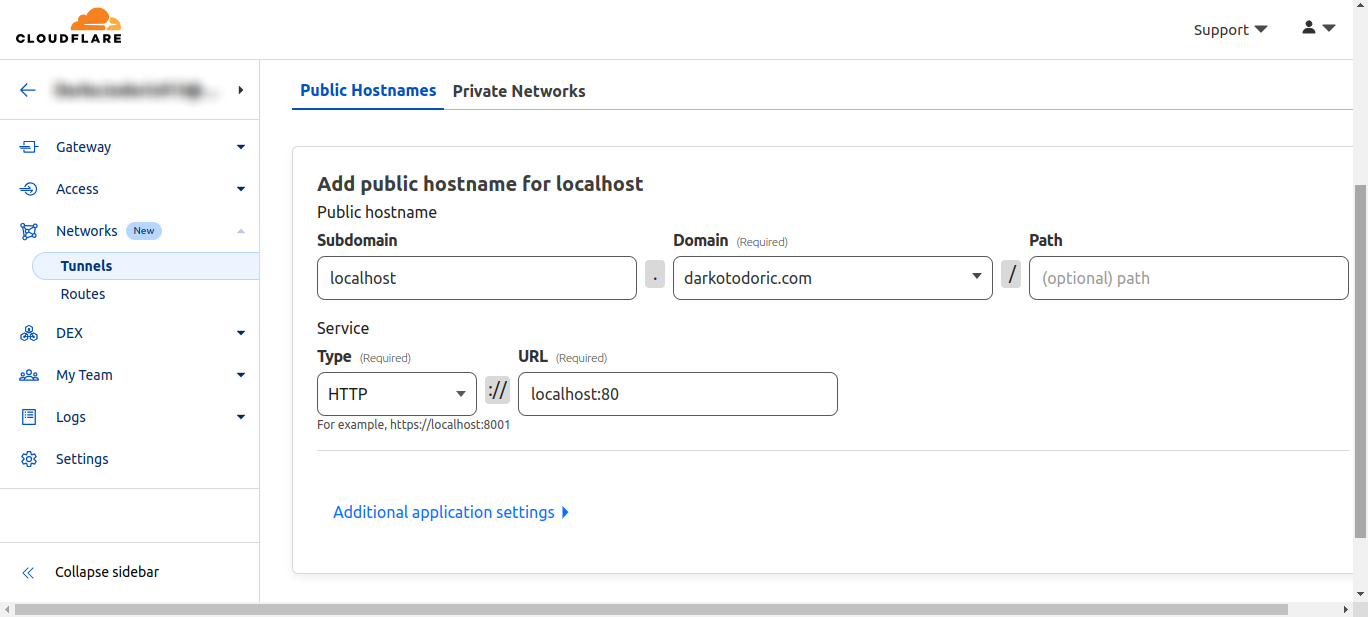The height and width of the screenshot is (617, 1368).
Task: Open the user account menu
Action: coord(1318,29)
